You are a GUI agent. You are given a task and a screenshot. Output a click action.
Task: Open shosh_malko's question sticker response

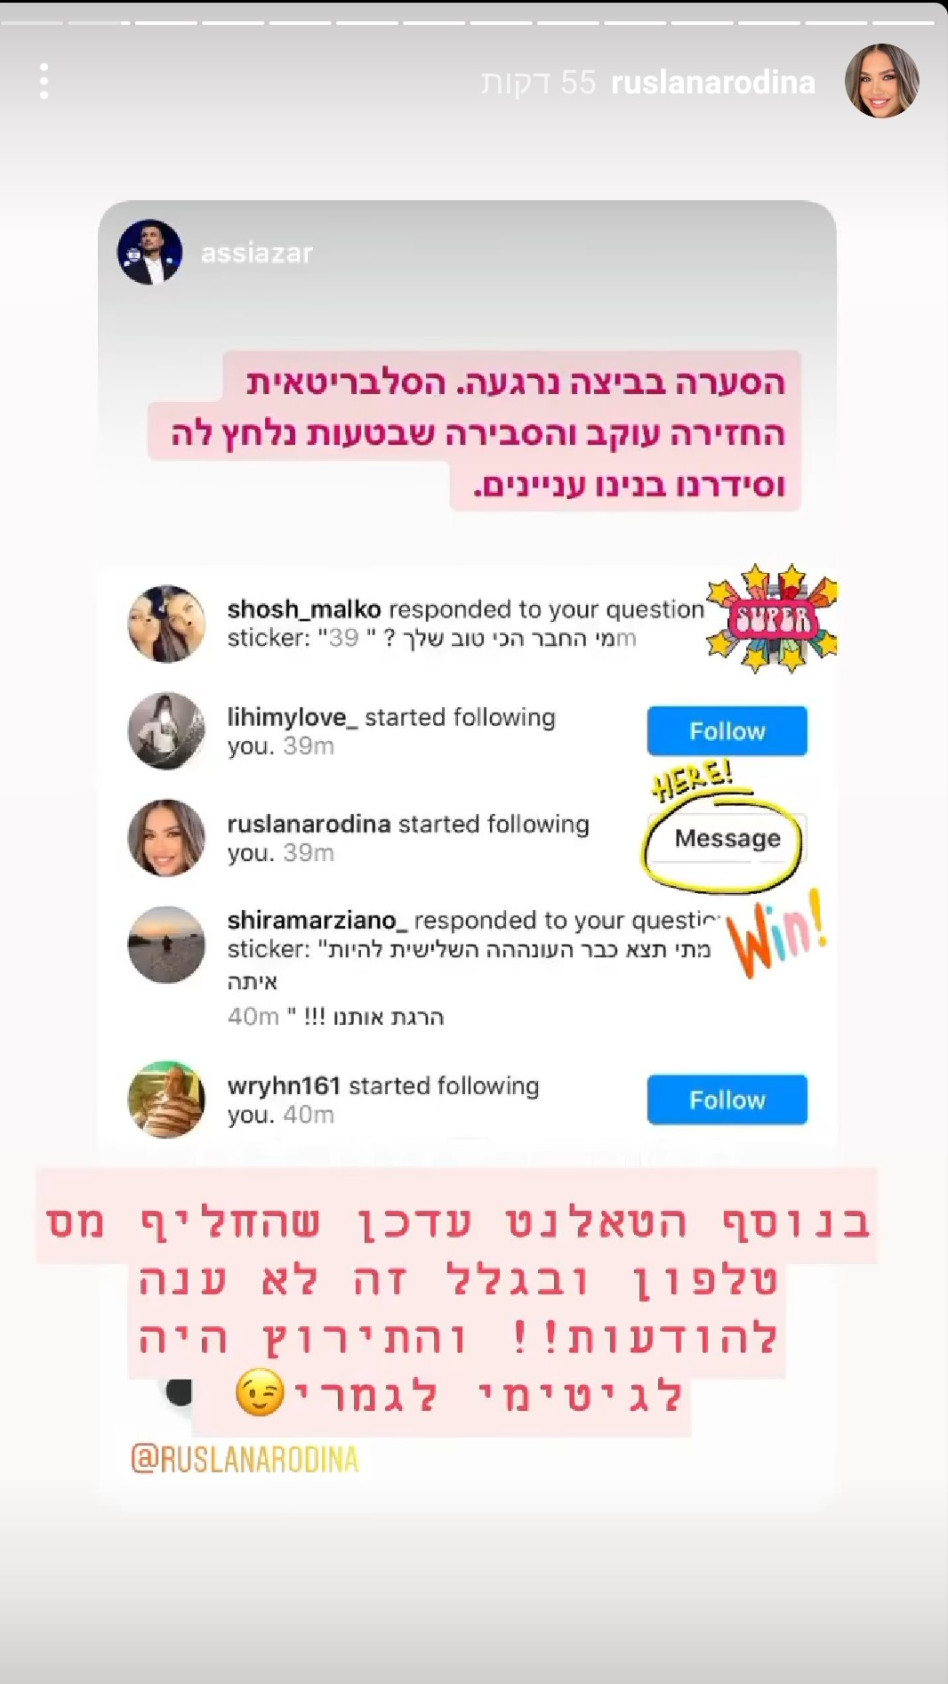tap(466, 623)
